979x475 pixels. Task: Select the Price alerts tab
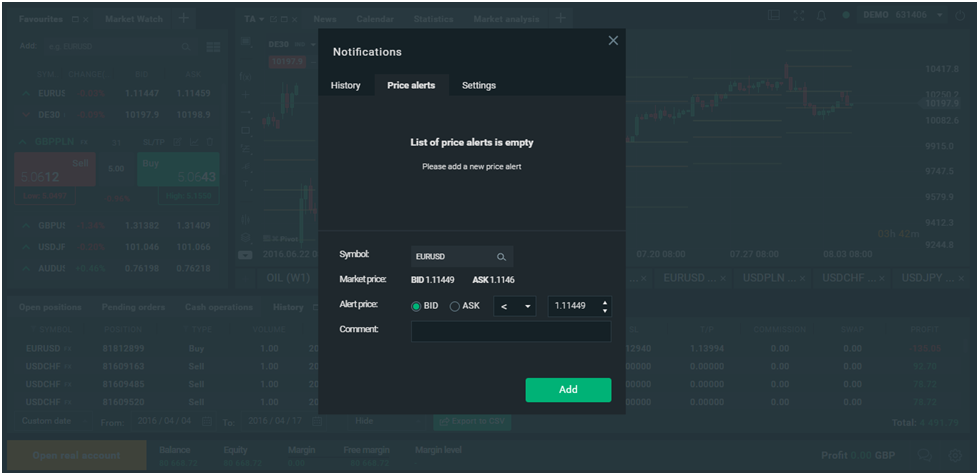click(x=411, y=86)
